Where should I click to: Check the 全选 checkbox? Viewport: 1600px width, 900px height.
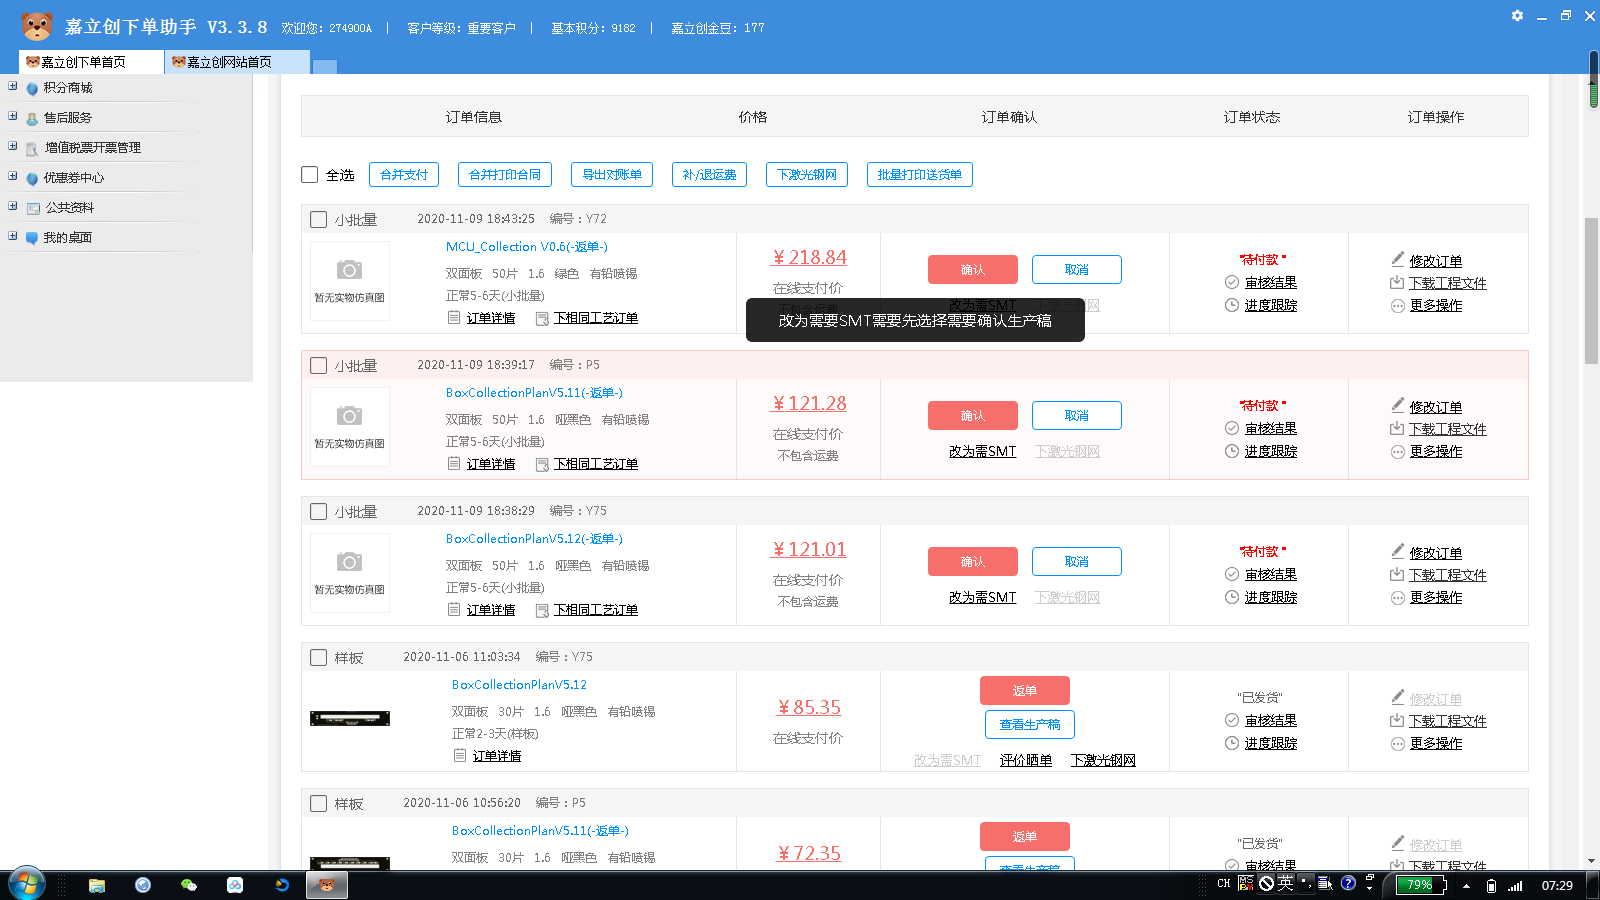[310, 174]
